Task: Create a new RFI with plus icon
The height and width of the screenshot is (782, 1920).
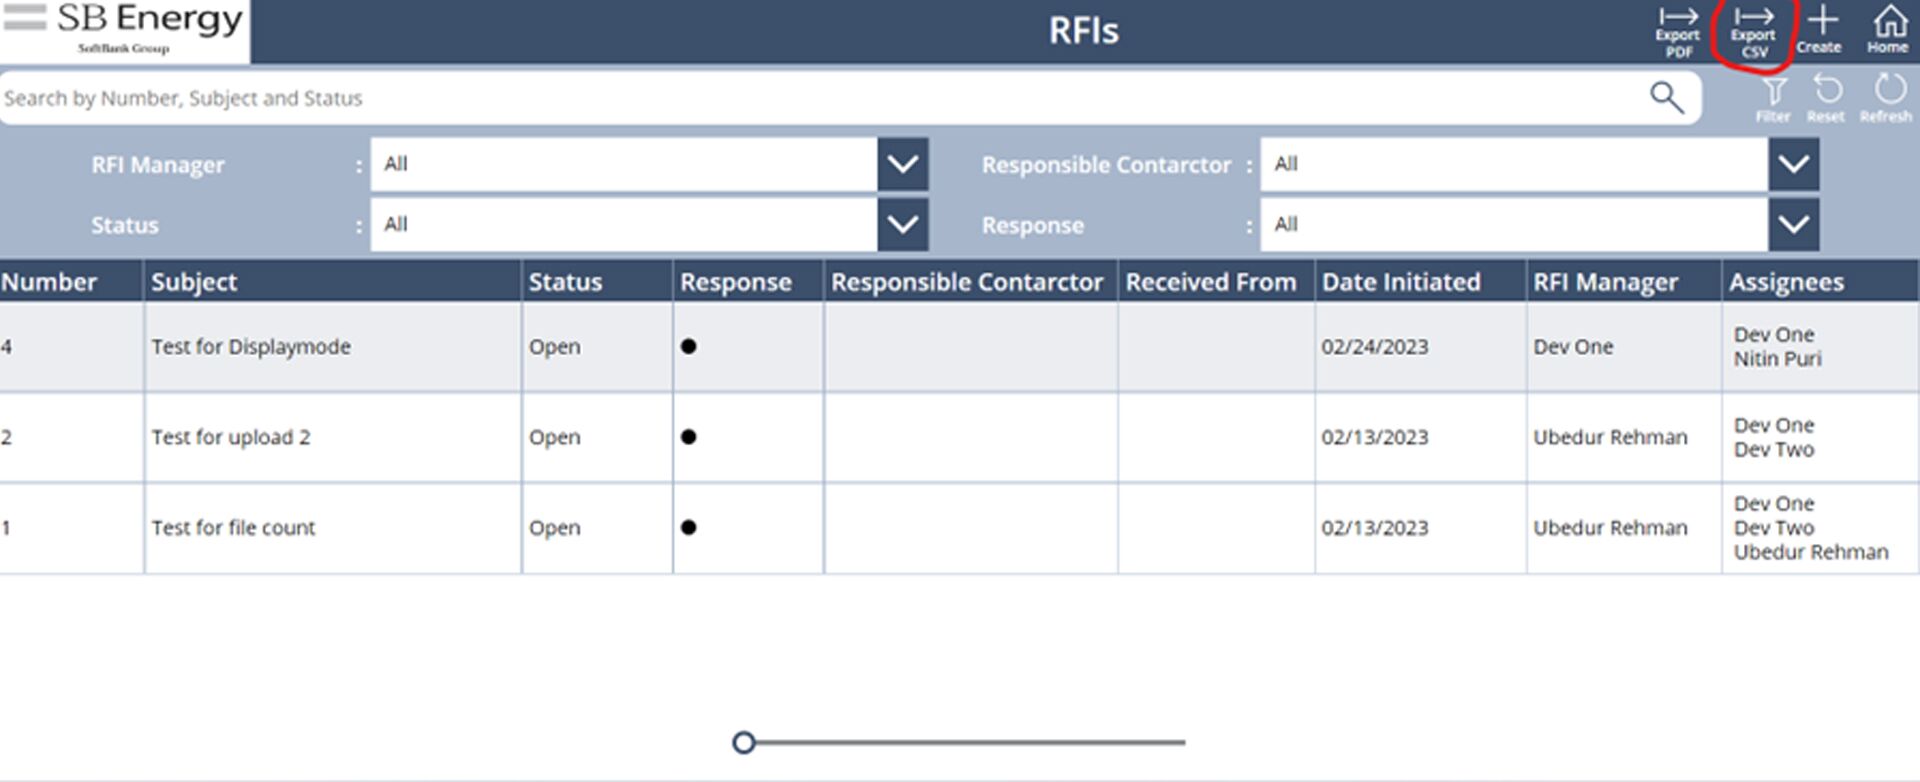Action: (1821, 29)
